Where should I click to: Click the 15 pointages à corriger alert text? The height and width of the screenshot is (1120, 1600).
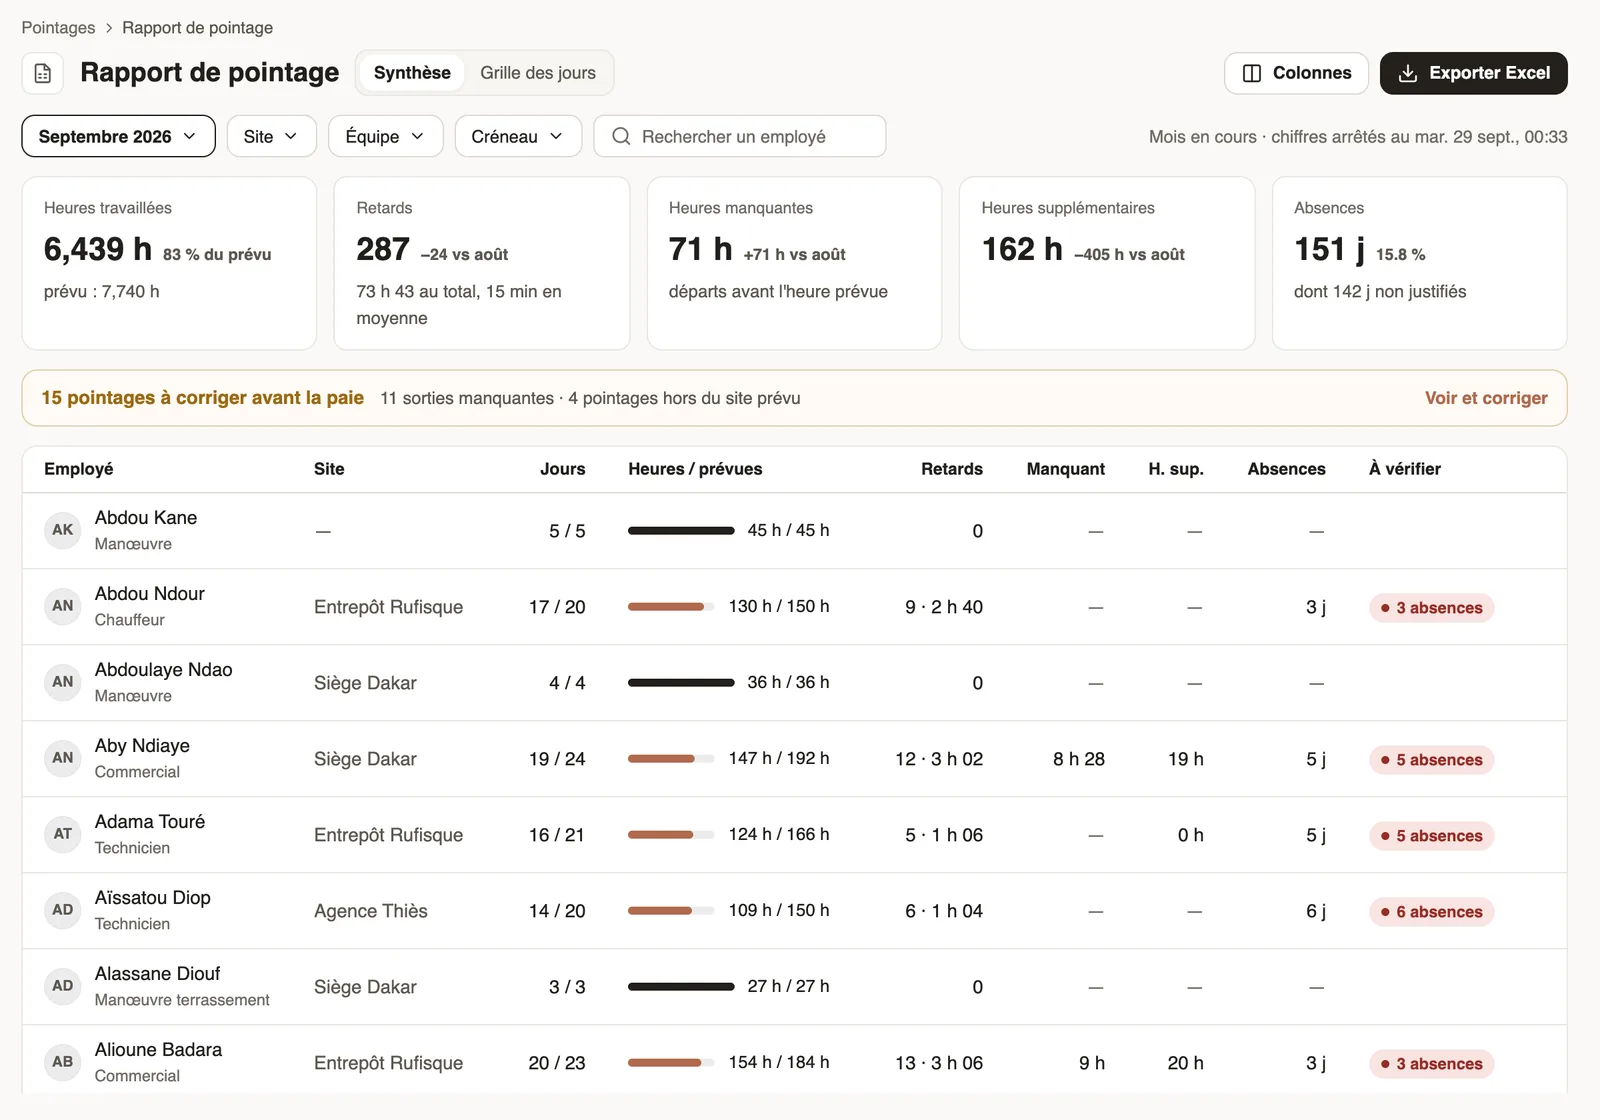(x=203, y=398)
